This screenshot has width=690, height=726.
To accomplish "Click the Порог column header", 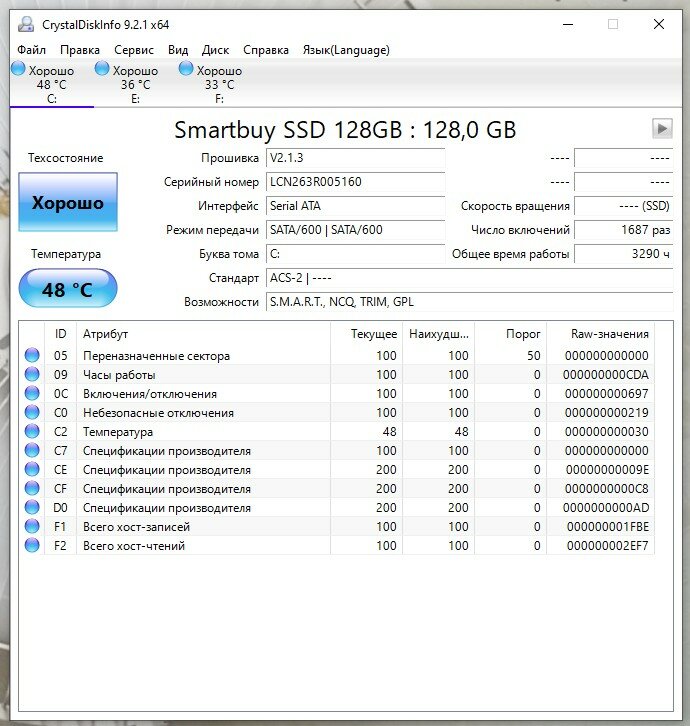I will click(x=510, y=334).
